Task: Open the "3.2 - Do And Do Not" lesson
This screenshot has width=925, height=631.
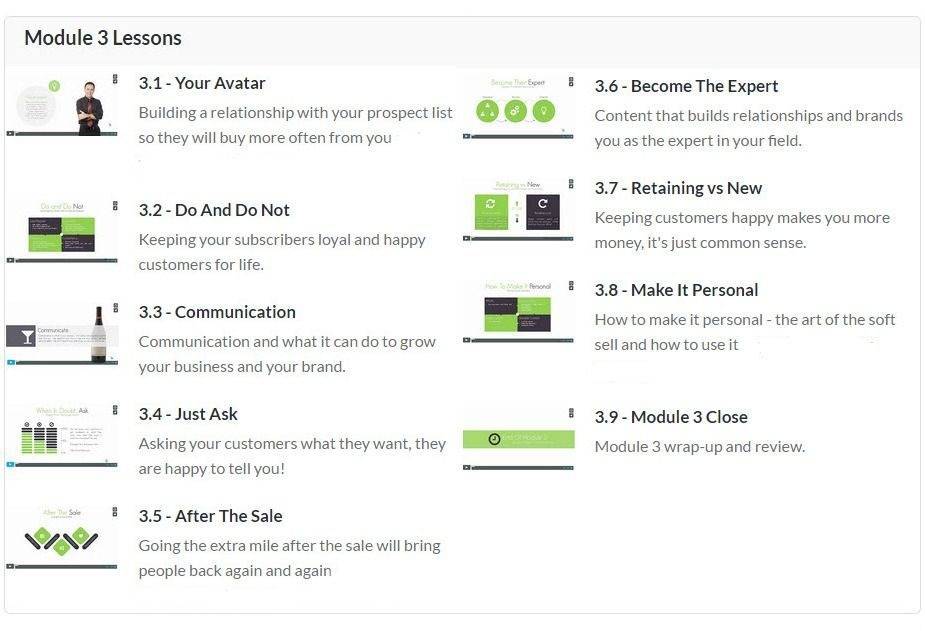Action: pyautogui.click(x=214, y=210)
